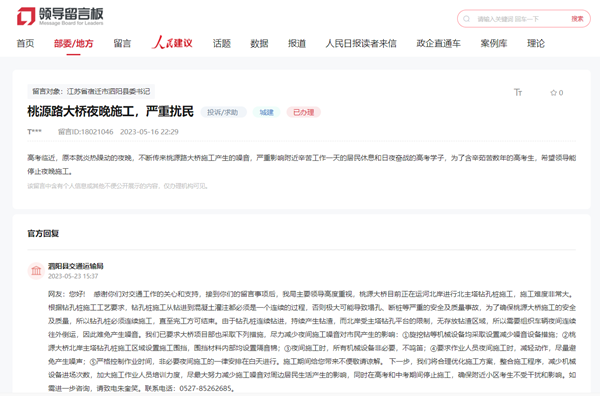Click the search magnifier icon
600x396 pixels.
[x=466, y=19]
